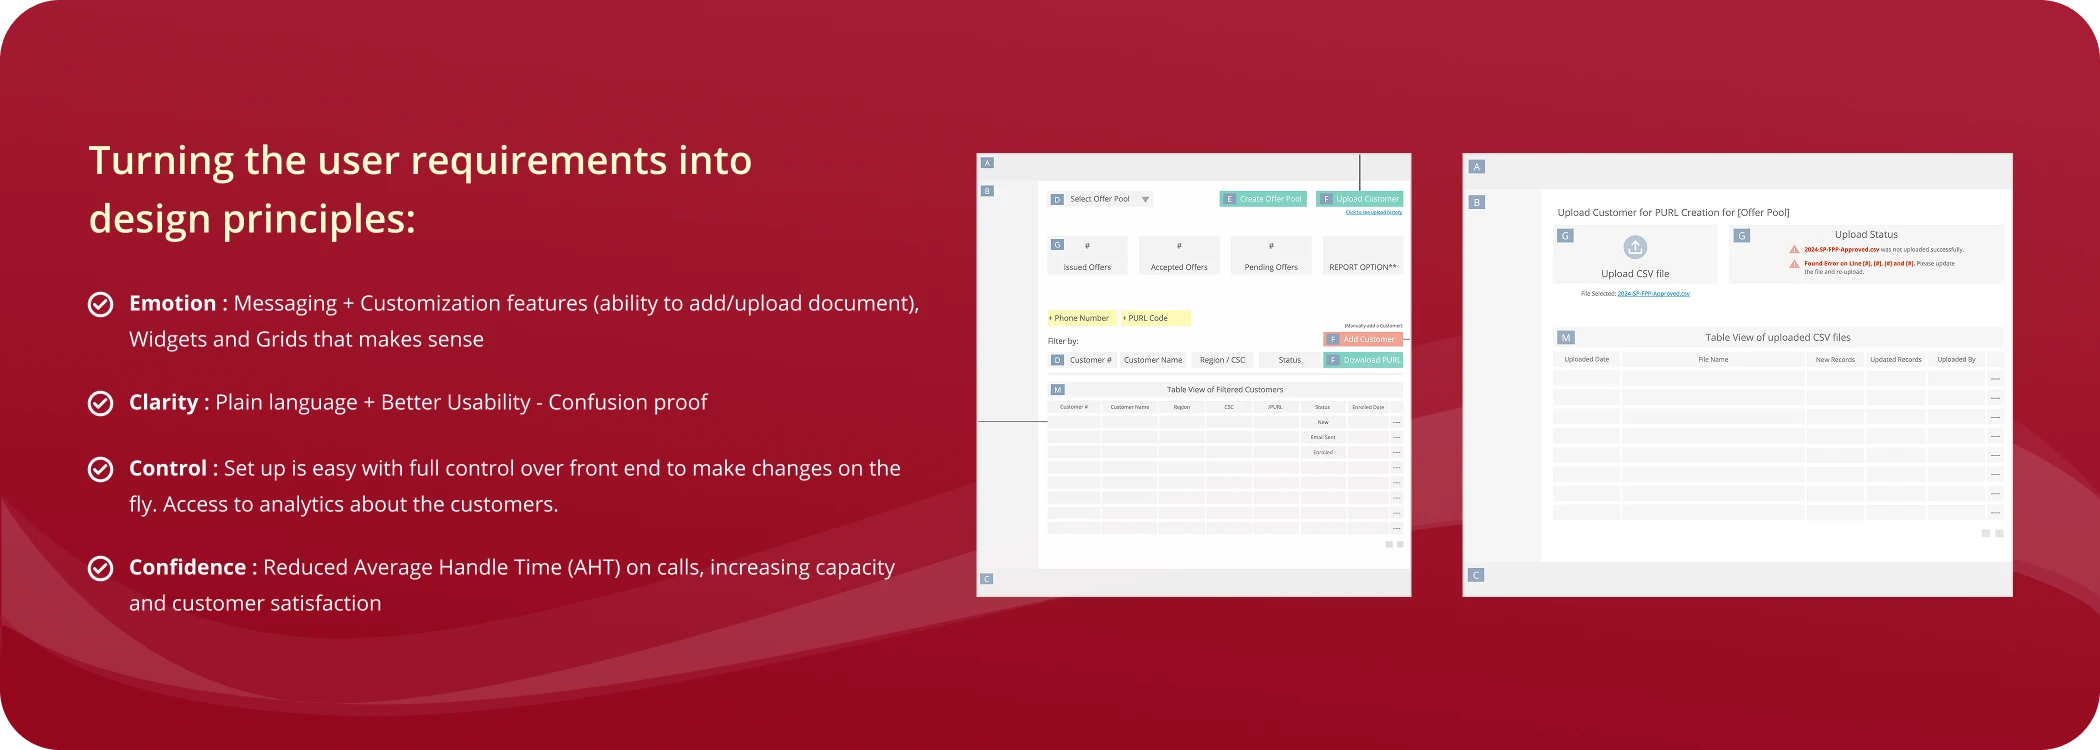Click the Customer Name column header in the table
Screen dimensions: 2100x750
[1130, 407]
